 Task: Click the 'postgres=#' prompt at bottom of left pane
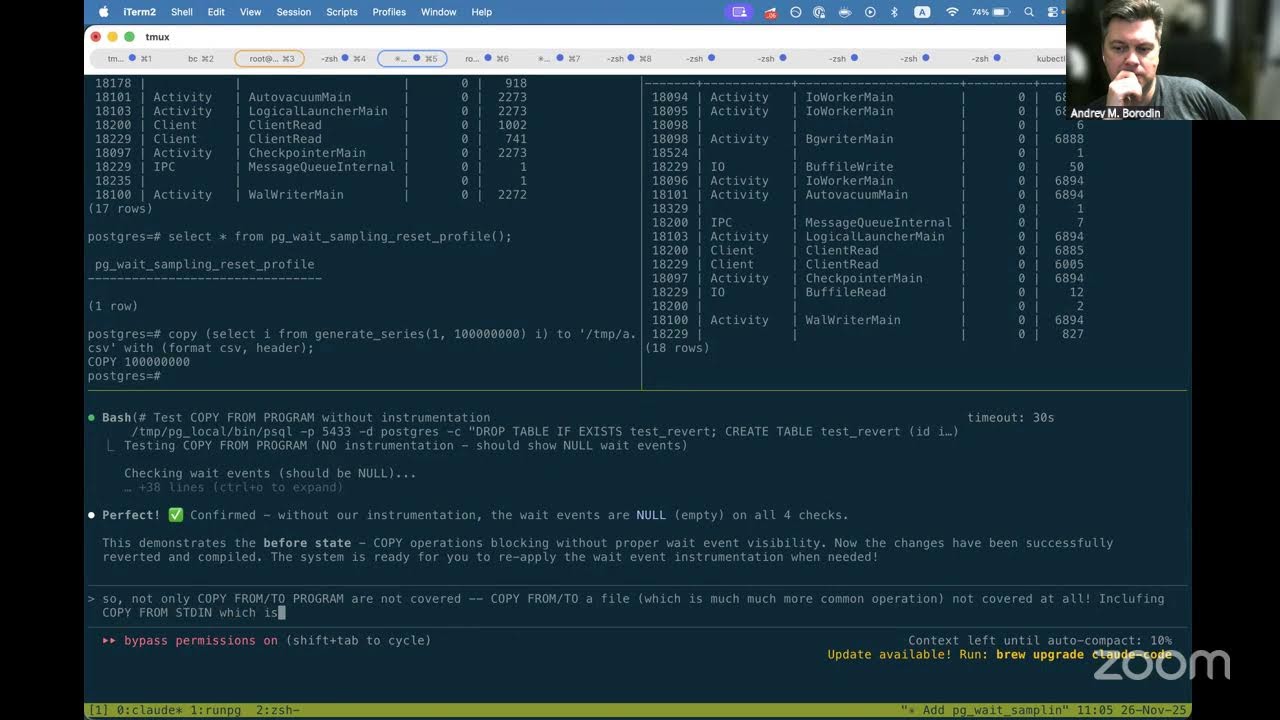(124, 376)
